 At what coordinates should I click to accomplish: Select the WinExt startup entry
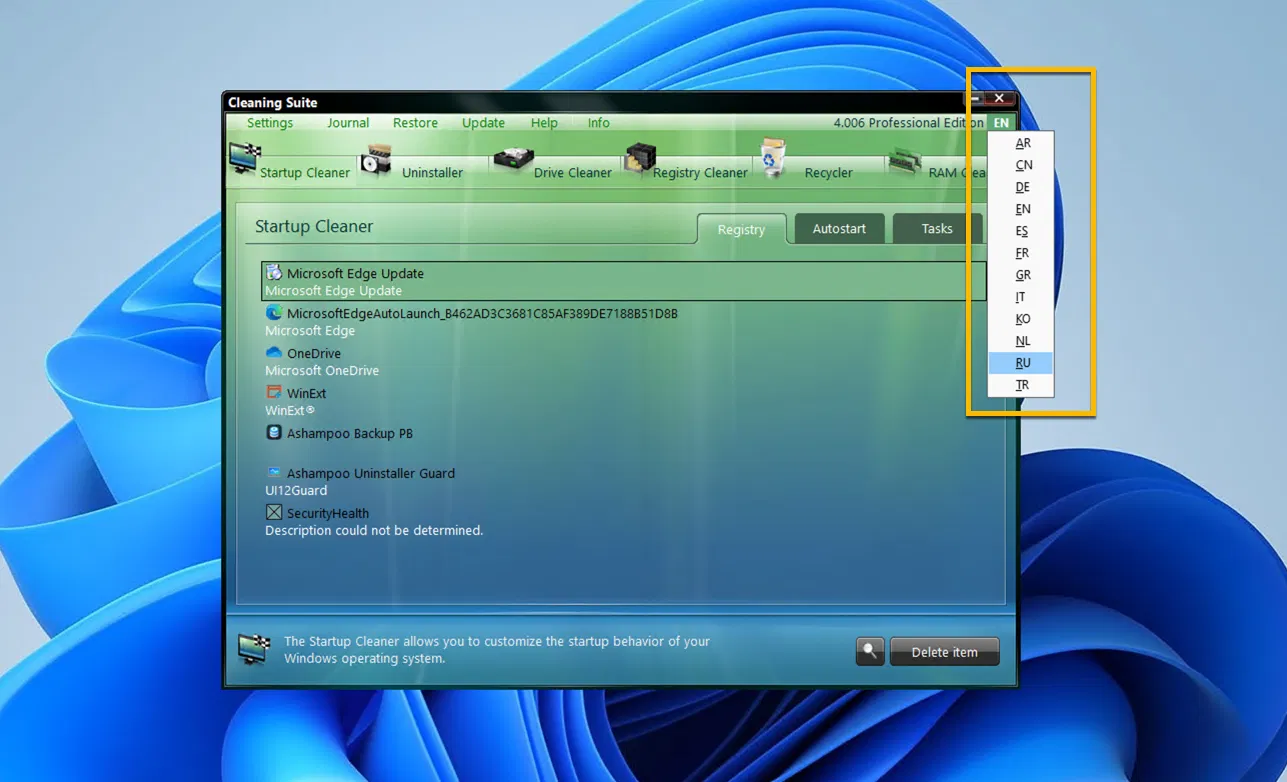point(624,402)
